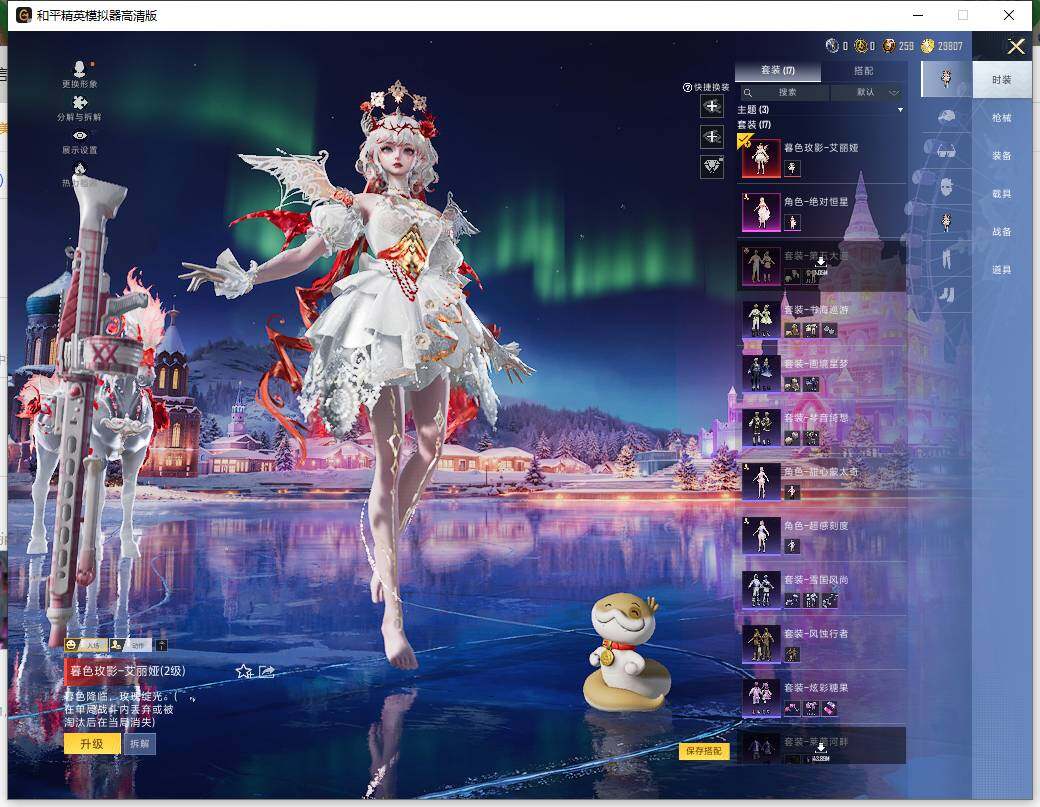Expand the 主题 (3) section arrow
Screen dimensions: 1040x807
(x=900, y=109)
